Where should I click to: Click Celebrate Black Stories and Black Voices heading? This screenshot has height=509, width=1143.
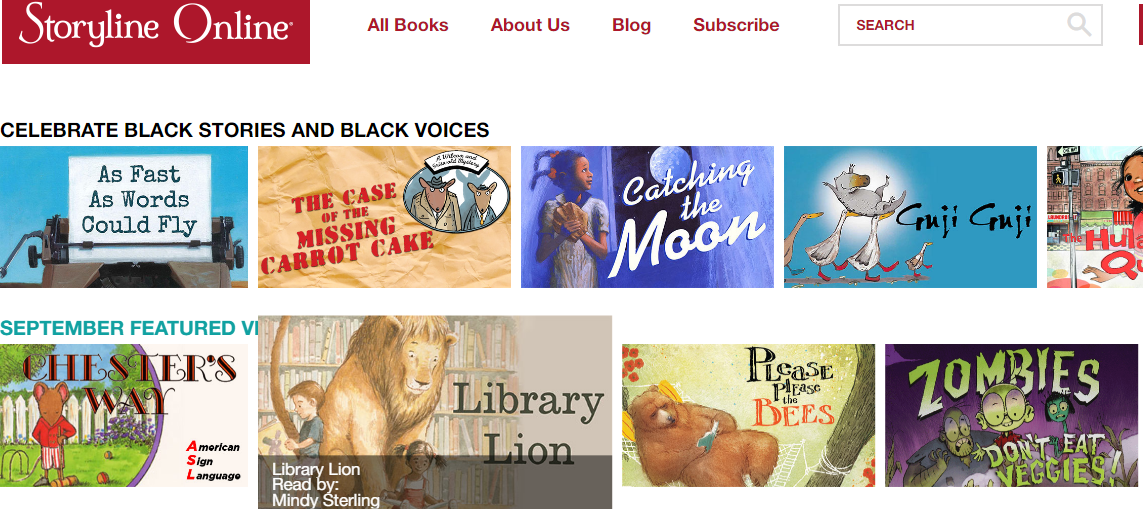(245, 131)
